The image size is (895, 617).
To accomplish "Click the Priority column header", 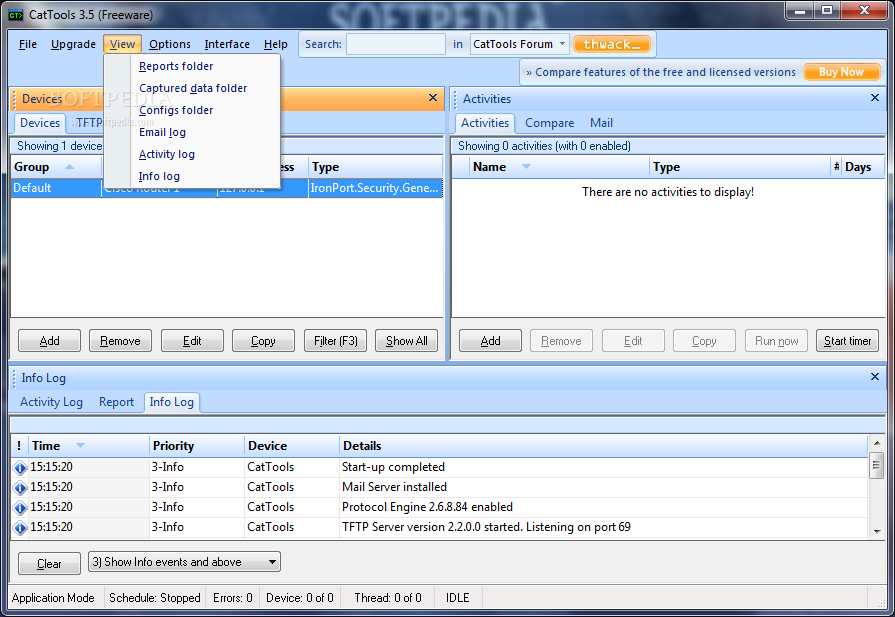I will (196, 446).
